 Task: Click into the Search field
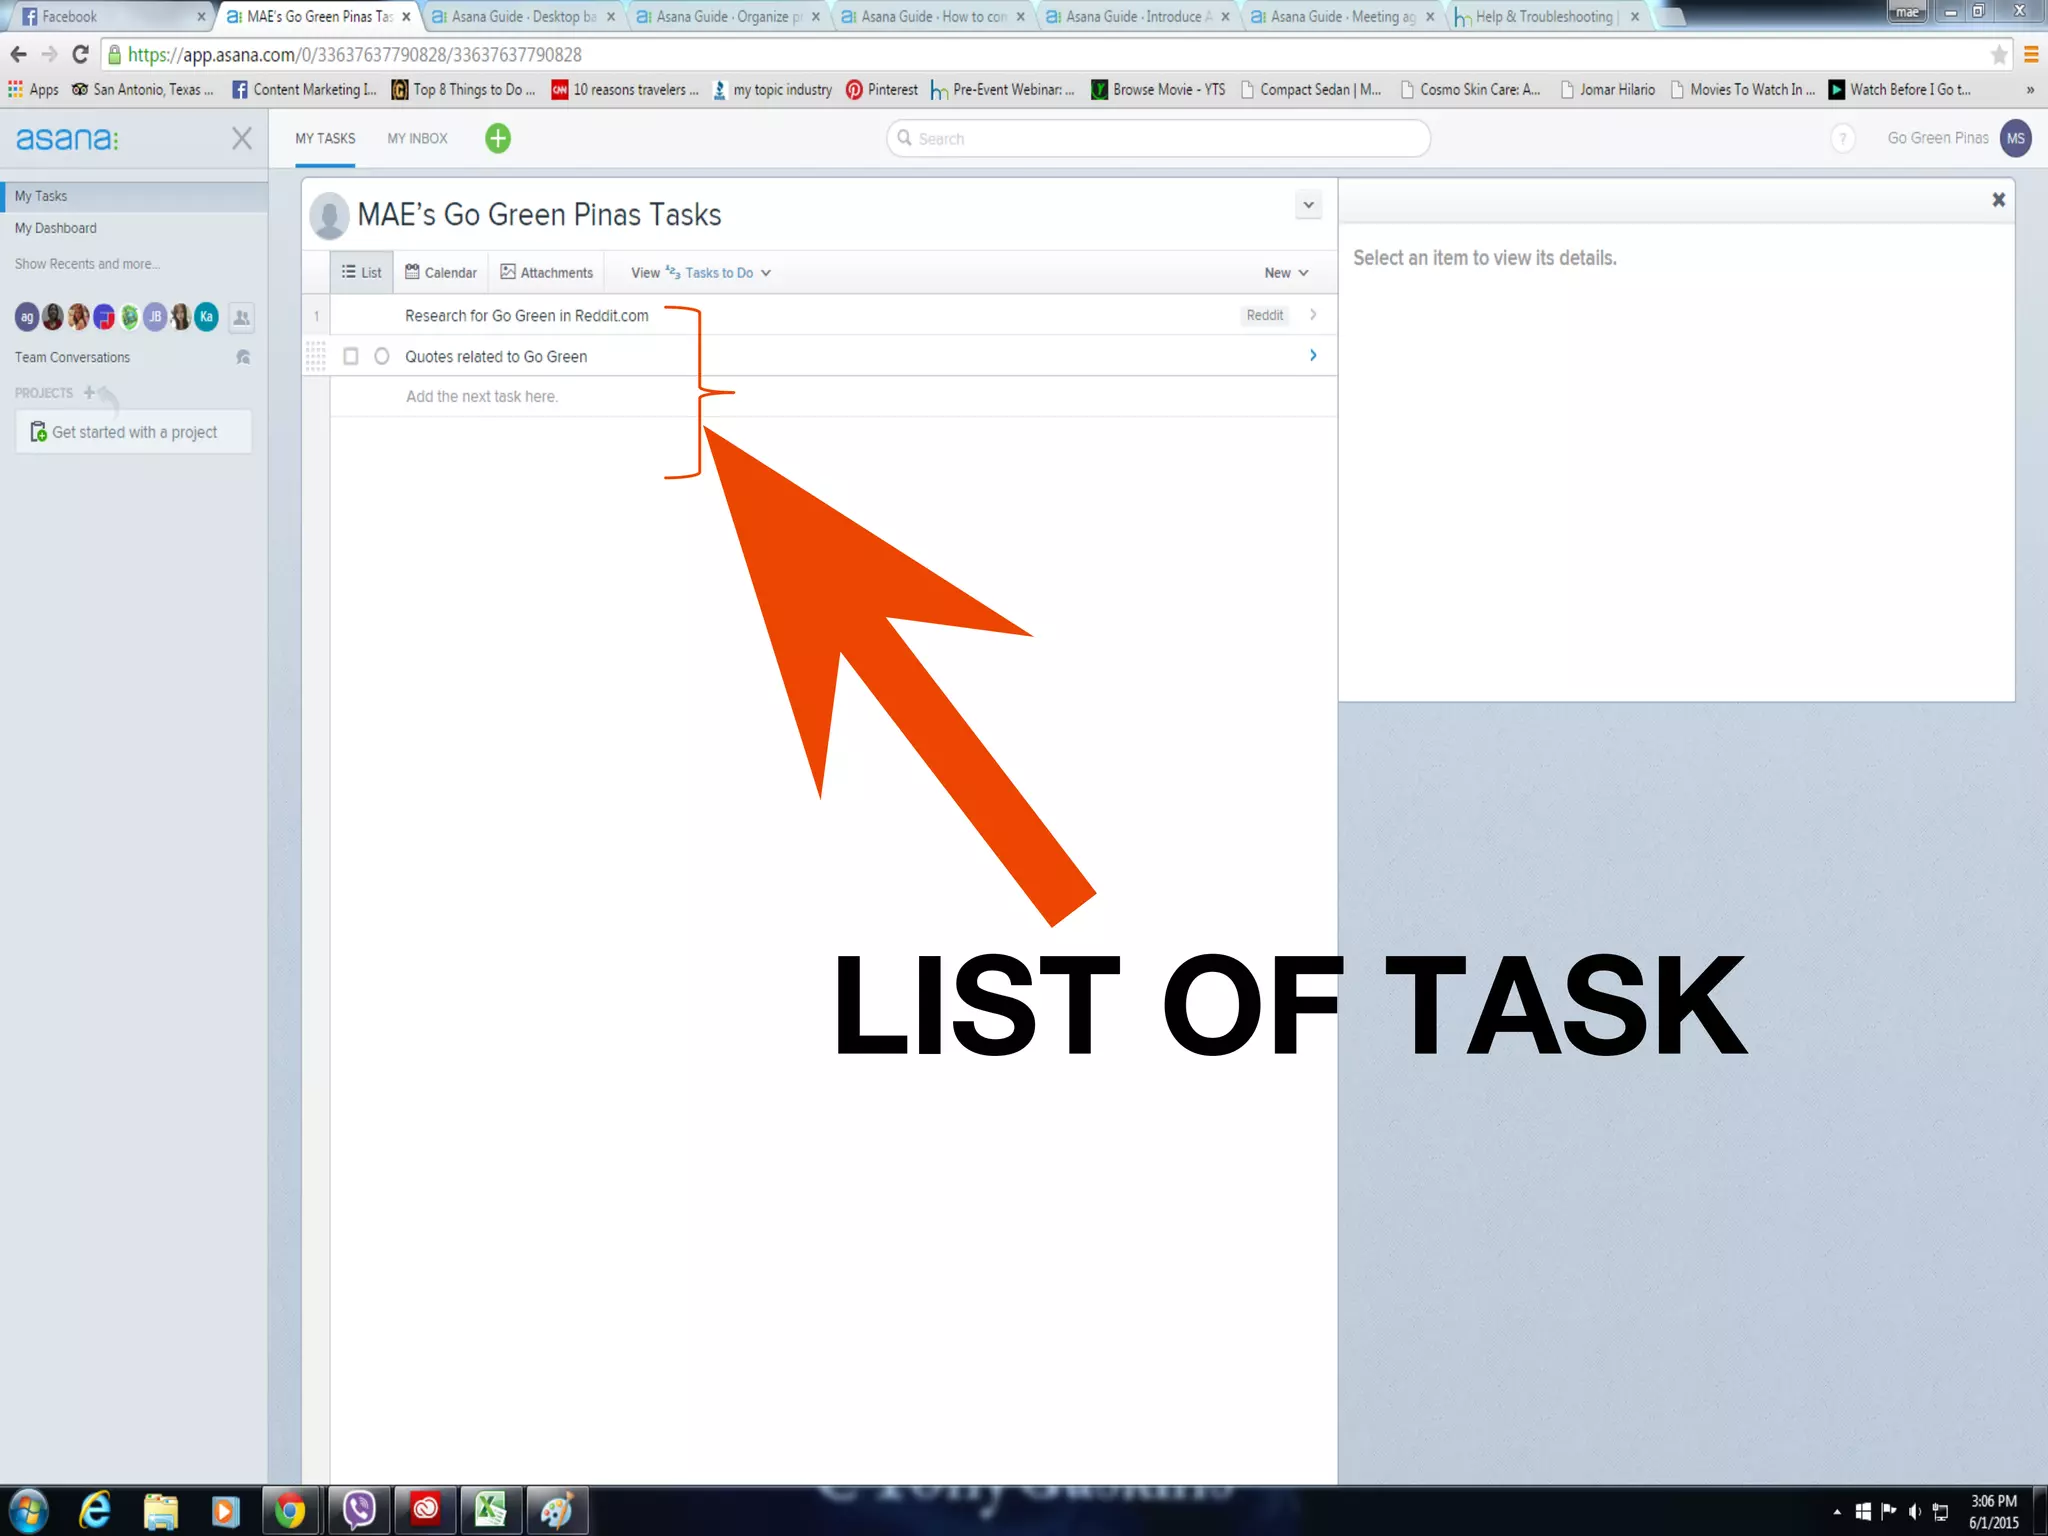click(1158, 138)
